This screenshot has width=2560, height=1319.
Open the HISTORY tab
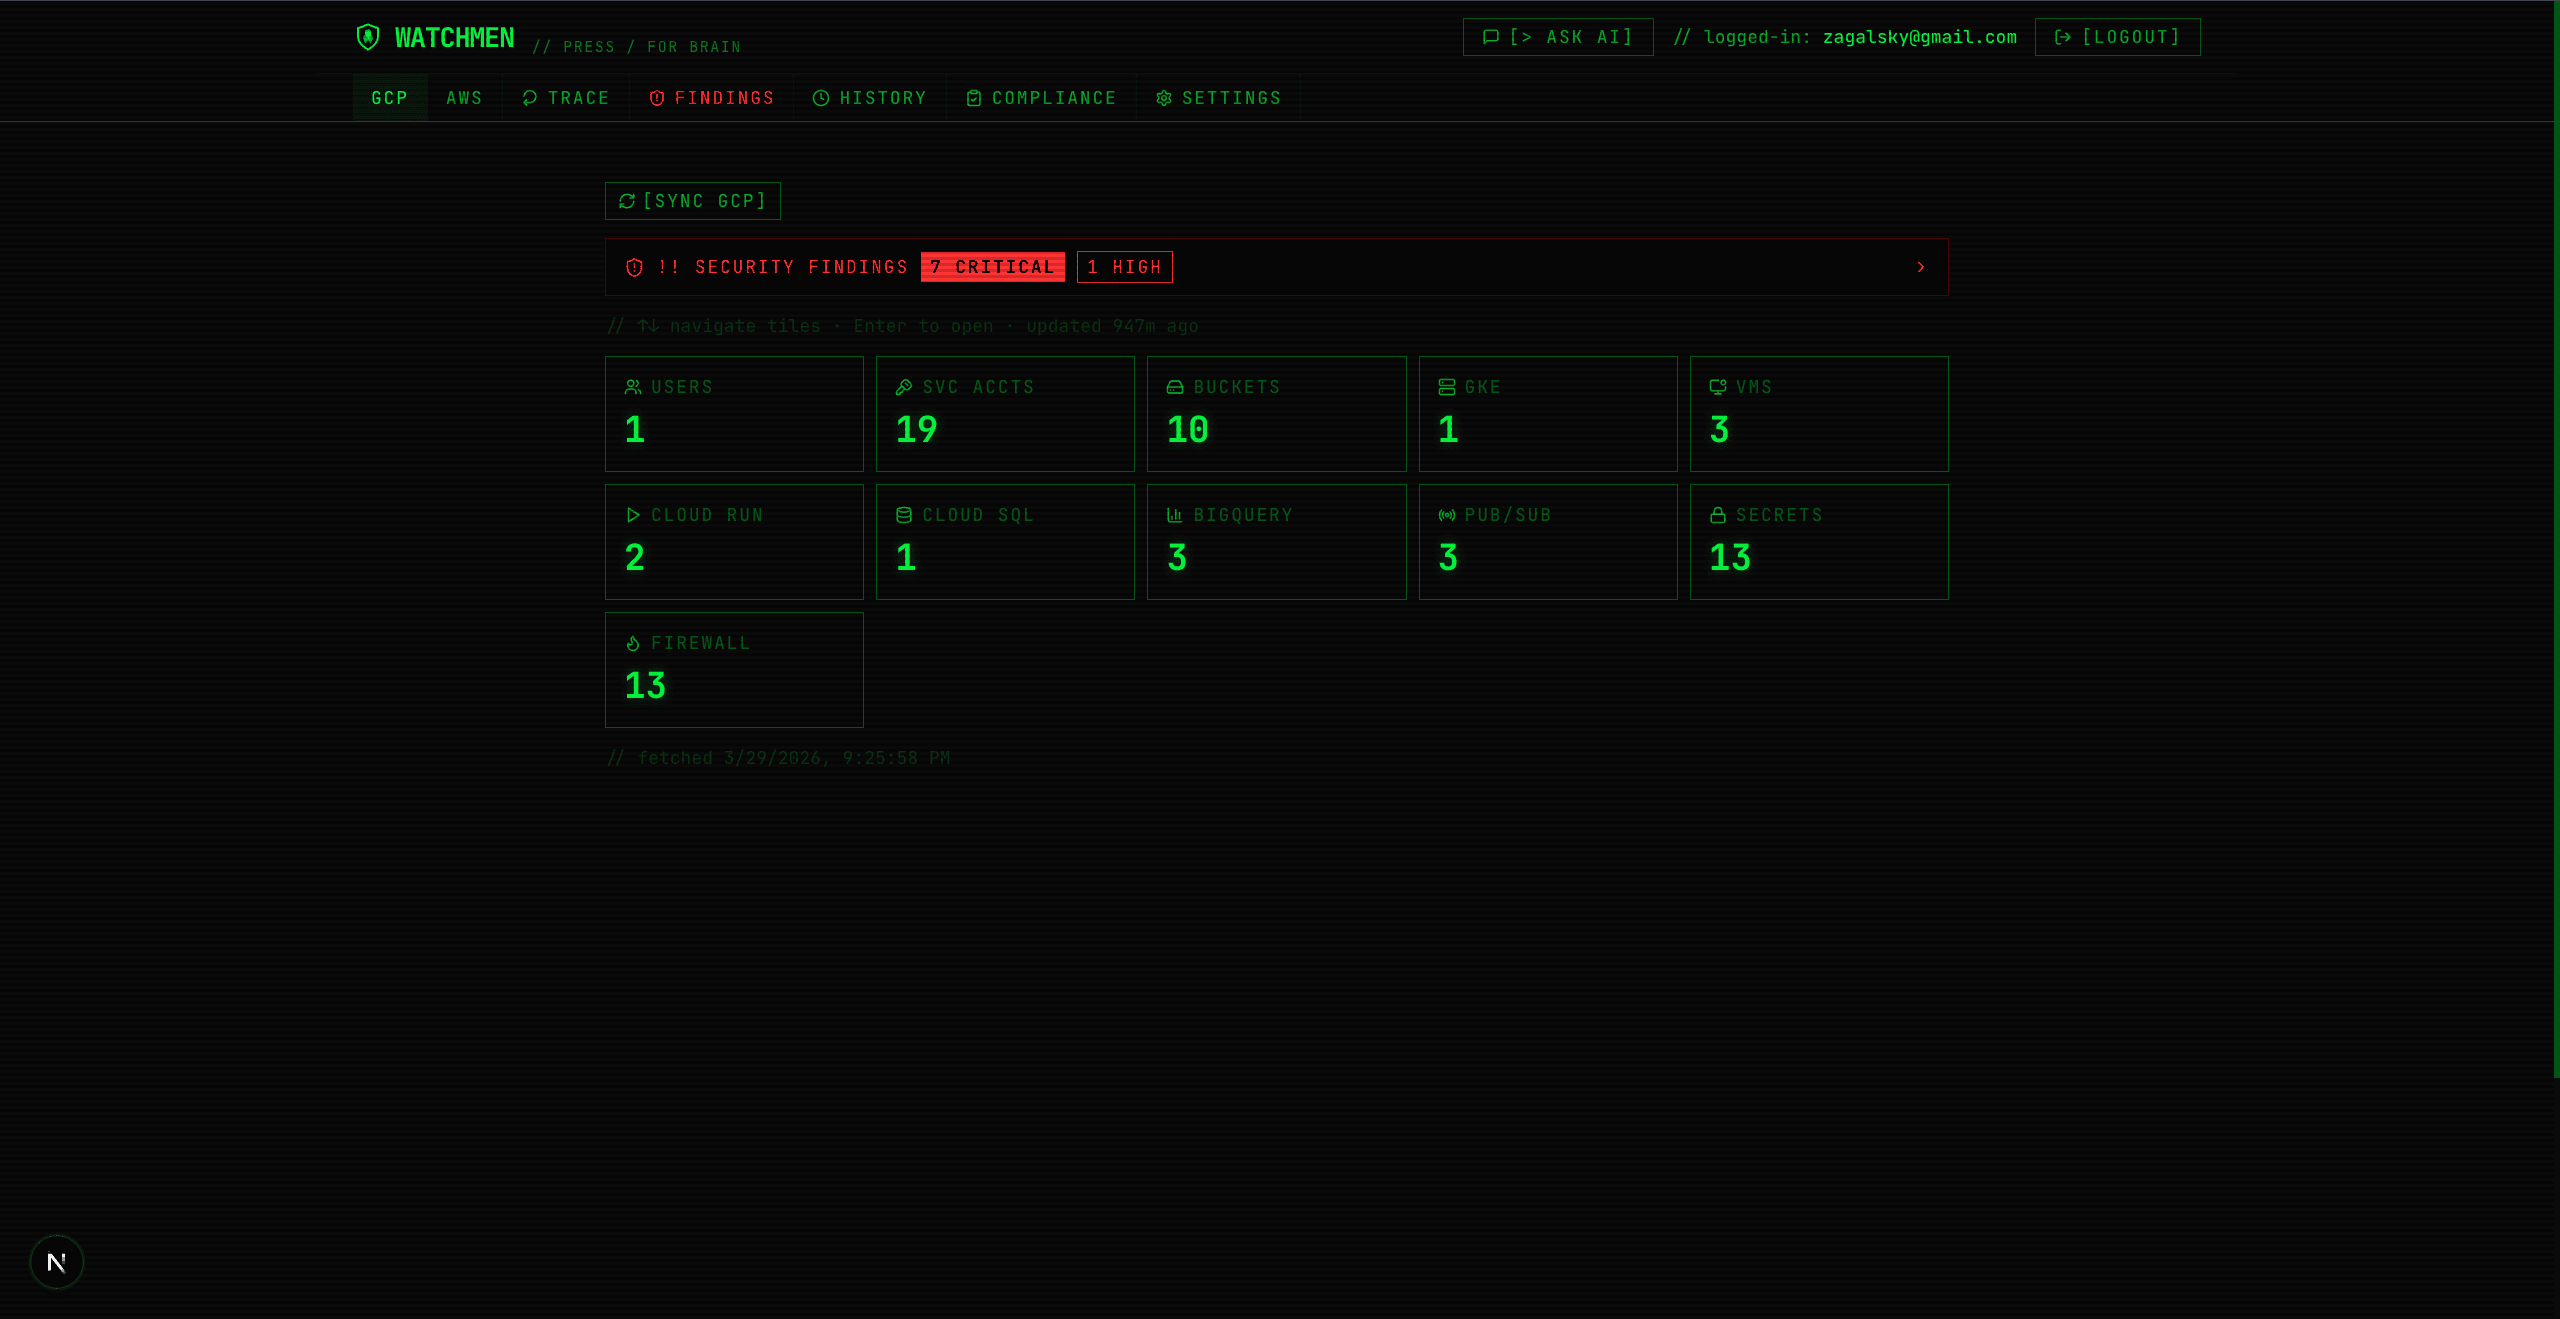click(x=870, y=98)
